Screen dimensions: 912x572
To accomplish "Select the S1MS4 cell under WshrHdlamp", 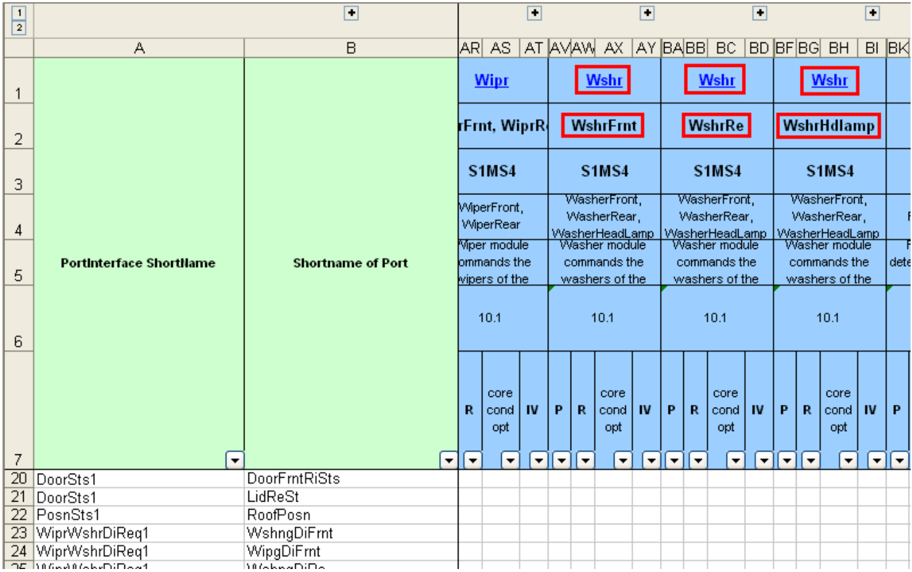I will click(830, 171).
